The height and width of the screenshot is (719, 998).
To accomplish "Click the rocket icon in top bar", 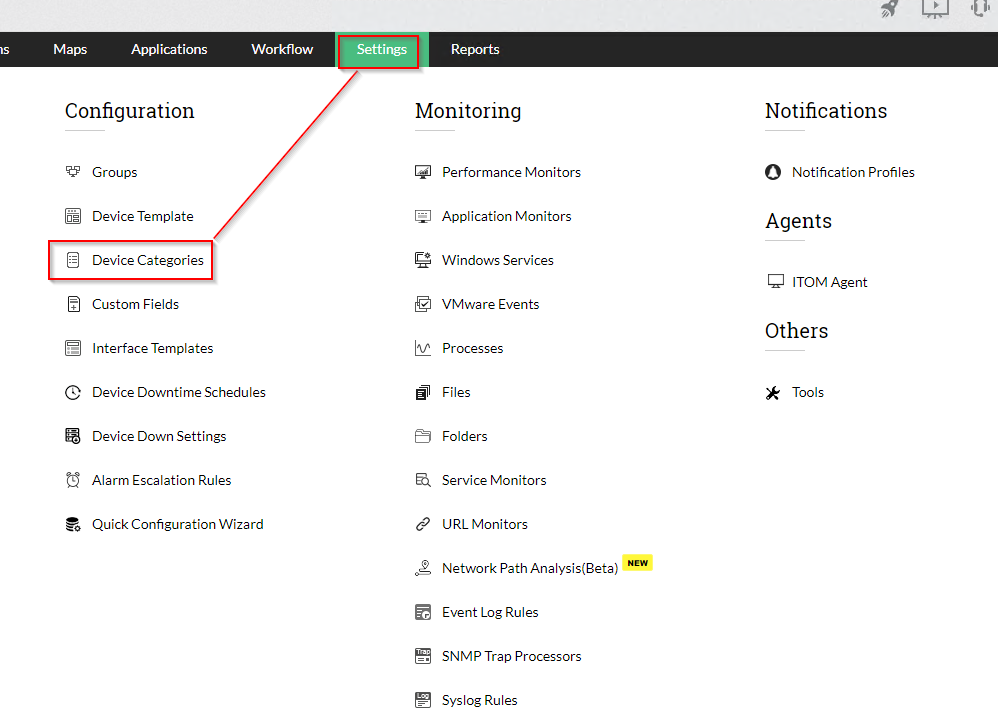I will (x=889, y=9).
